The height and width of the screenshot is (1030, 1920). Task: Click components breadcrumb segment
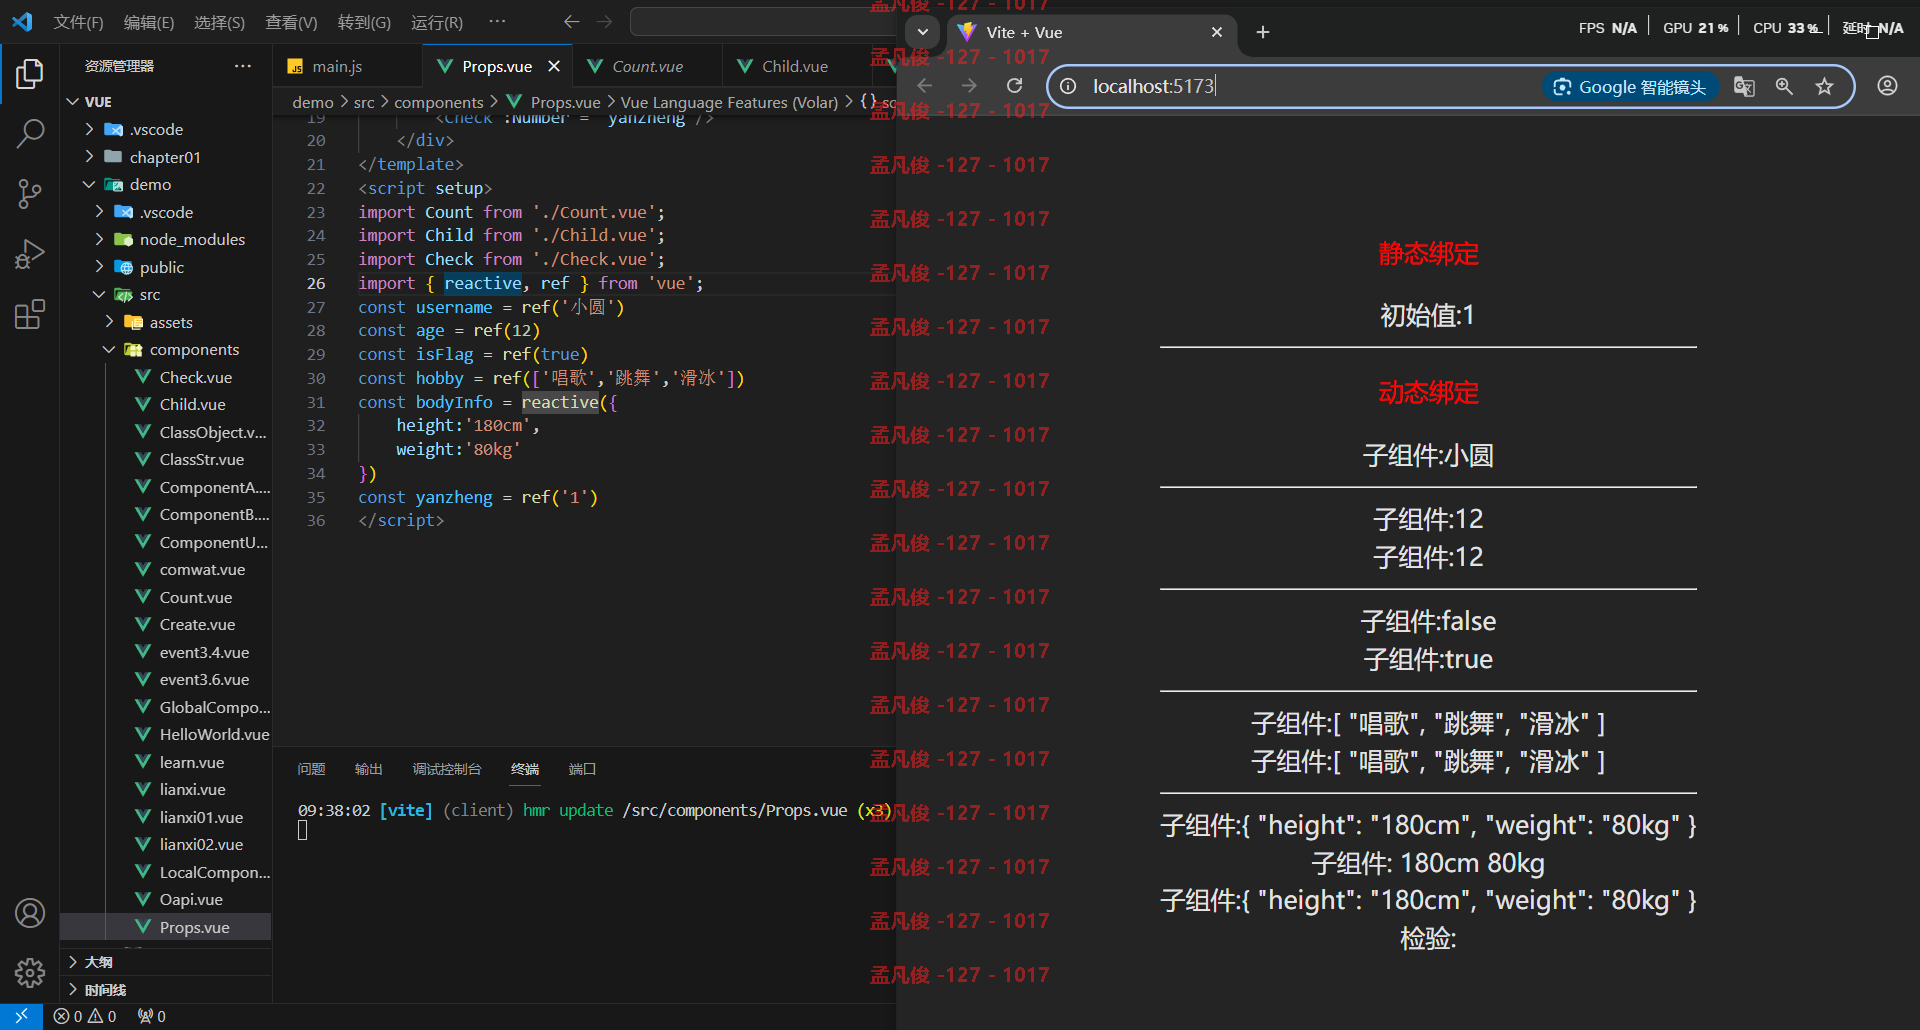click(x=439, y=102)
